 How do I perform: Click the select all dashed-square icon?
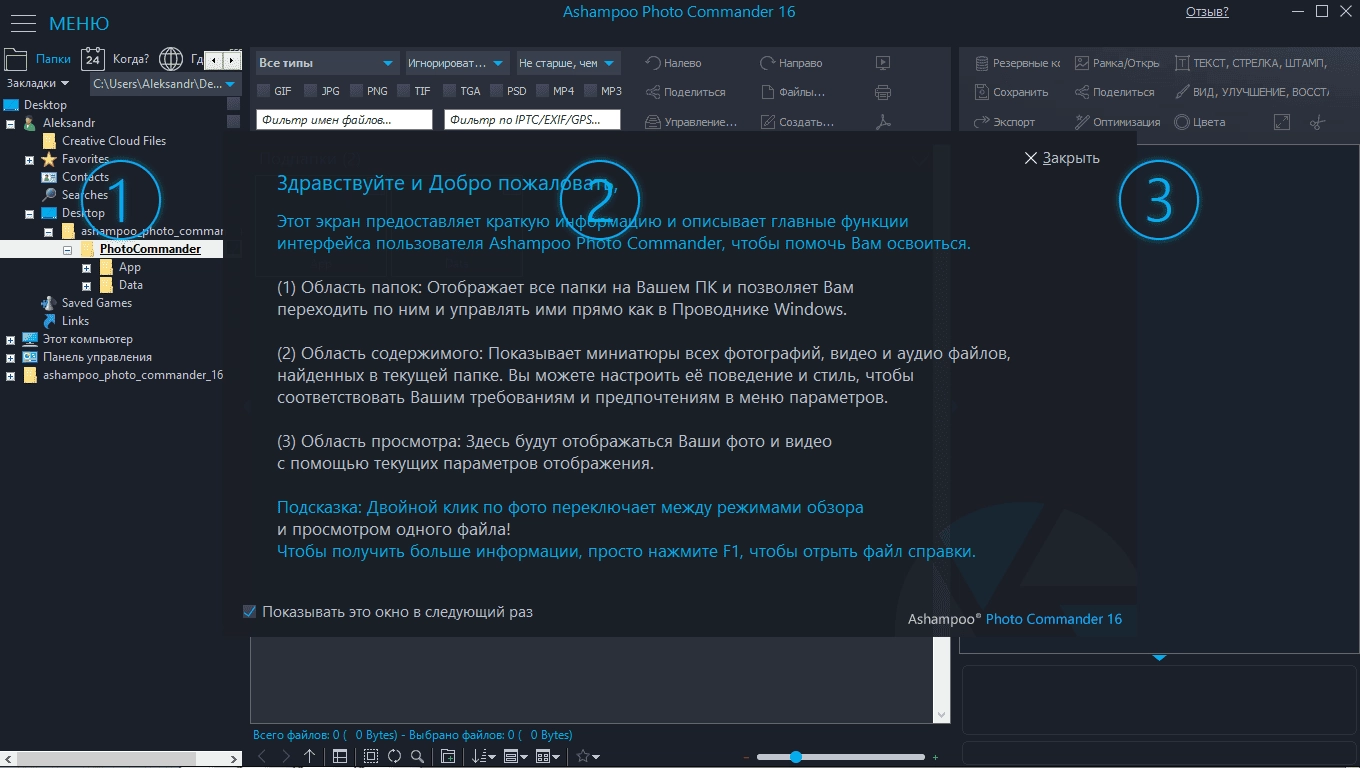coord(371,757)
